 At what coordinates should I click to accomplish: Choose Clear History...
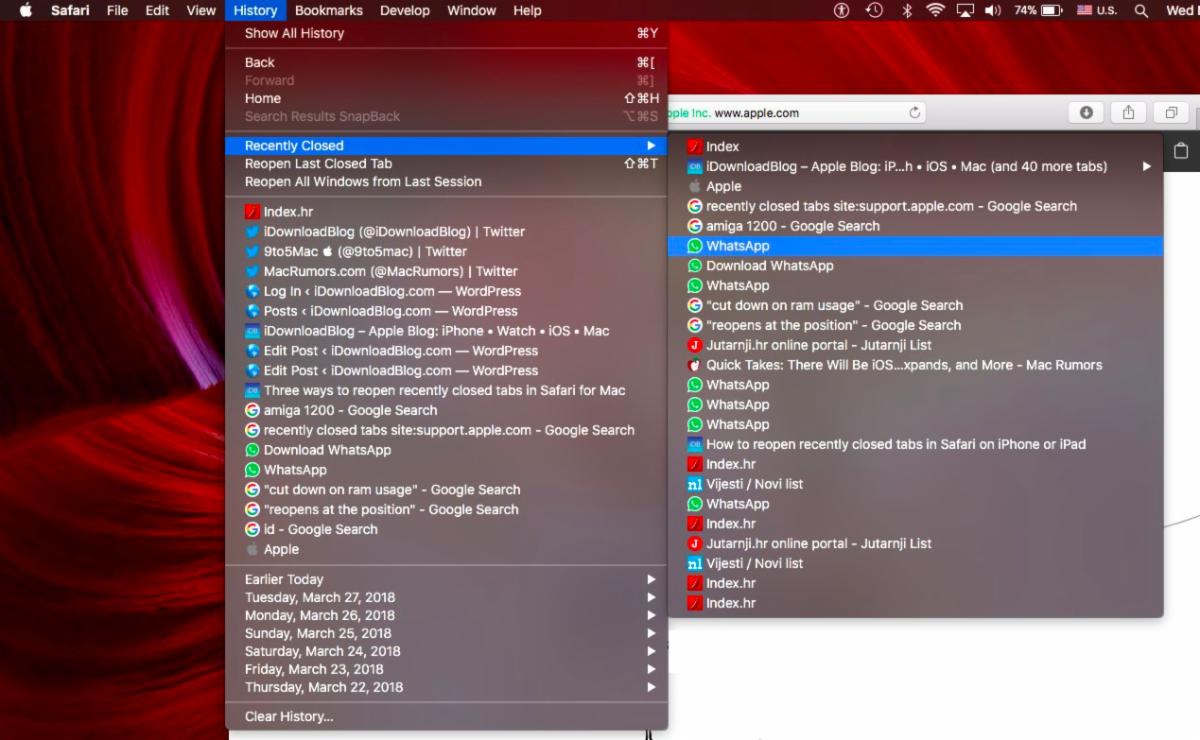(x=447, y=716)
